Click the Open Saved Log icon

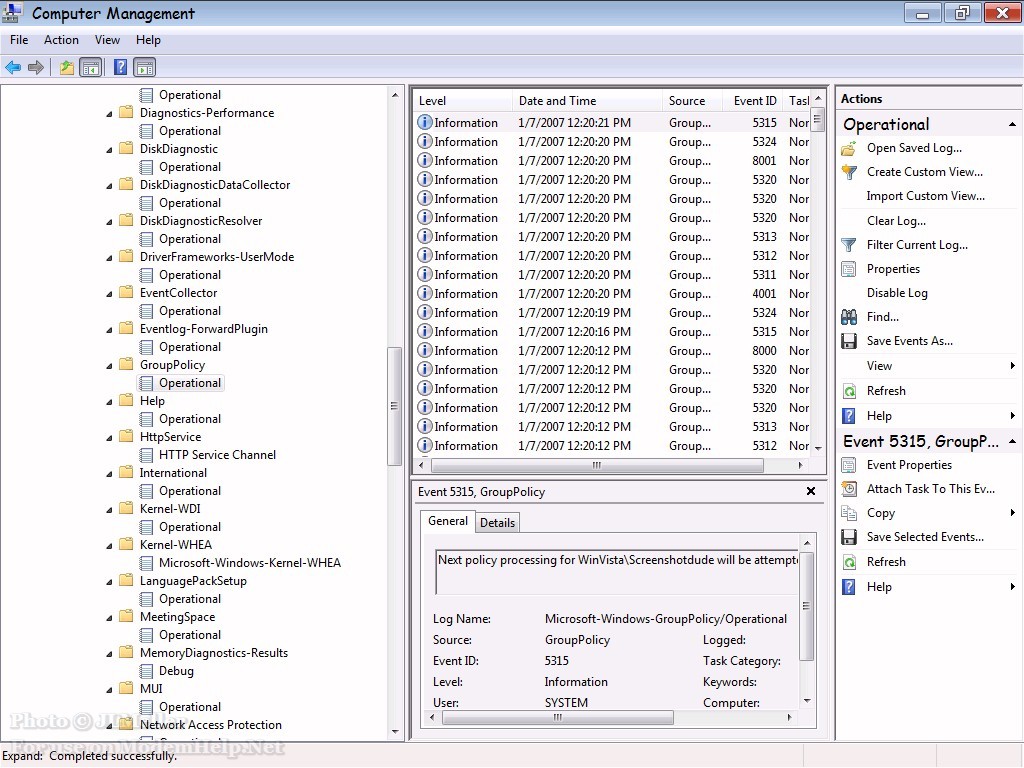point(849,148)
